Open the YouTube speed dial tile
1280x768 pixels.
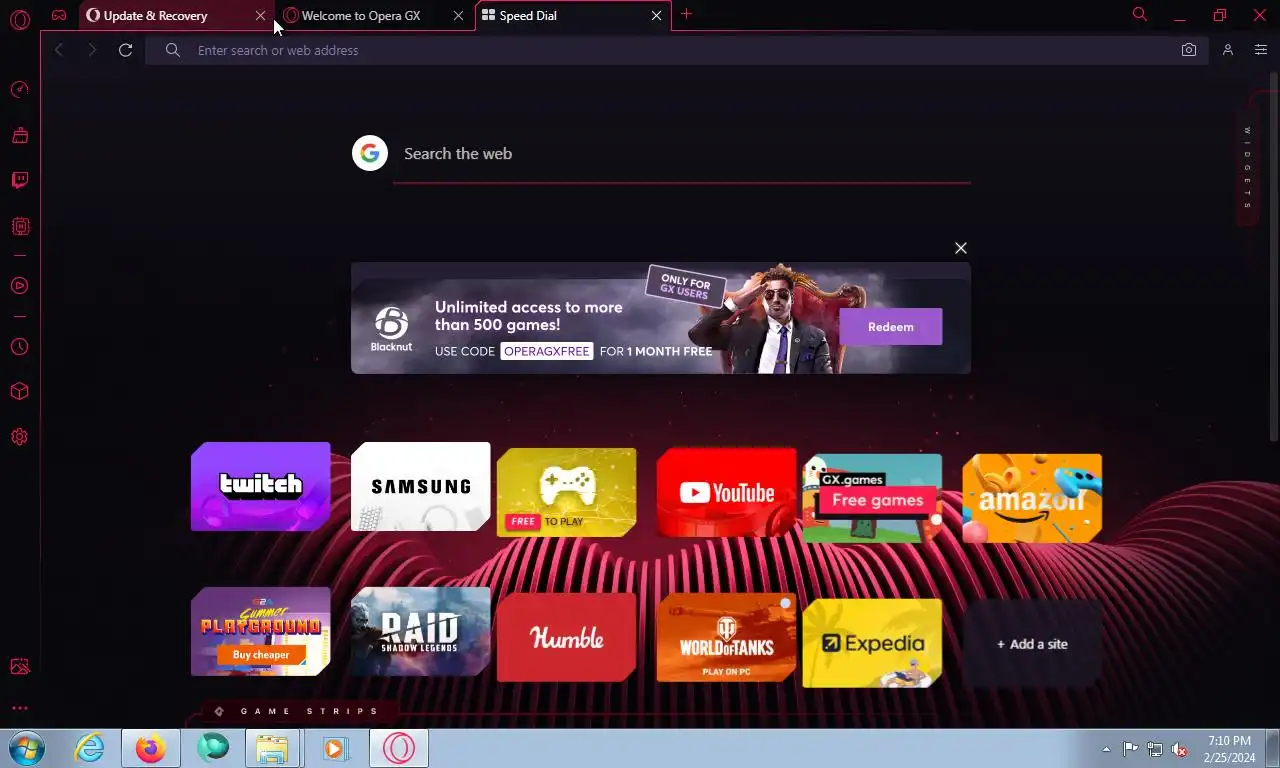pyautogui.click(x=726, y=493)
